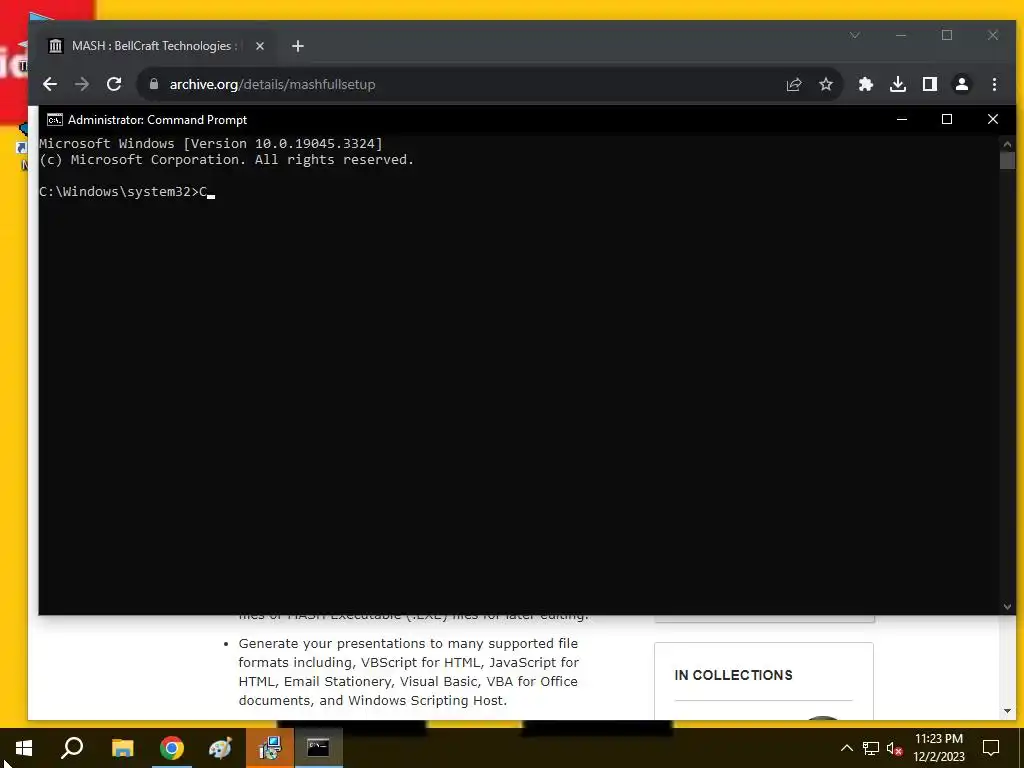Open the highlighted installer taskbar item
Screen dimensions: 1024x768
point(270,748)
